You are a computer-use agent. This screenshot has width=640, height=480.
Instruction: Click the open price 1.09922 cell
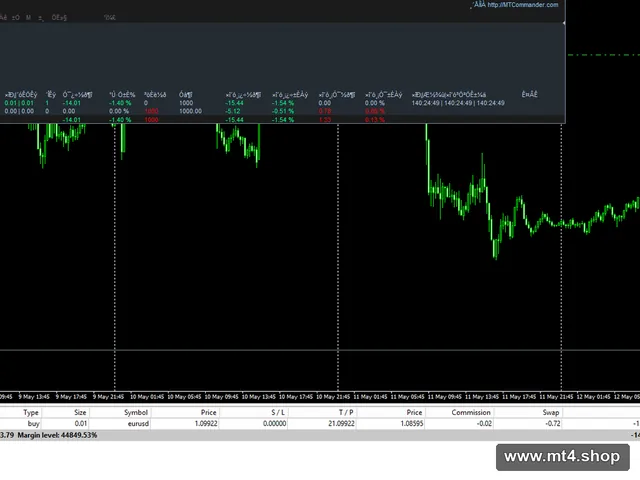tap(206, 423)
